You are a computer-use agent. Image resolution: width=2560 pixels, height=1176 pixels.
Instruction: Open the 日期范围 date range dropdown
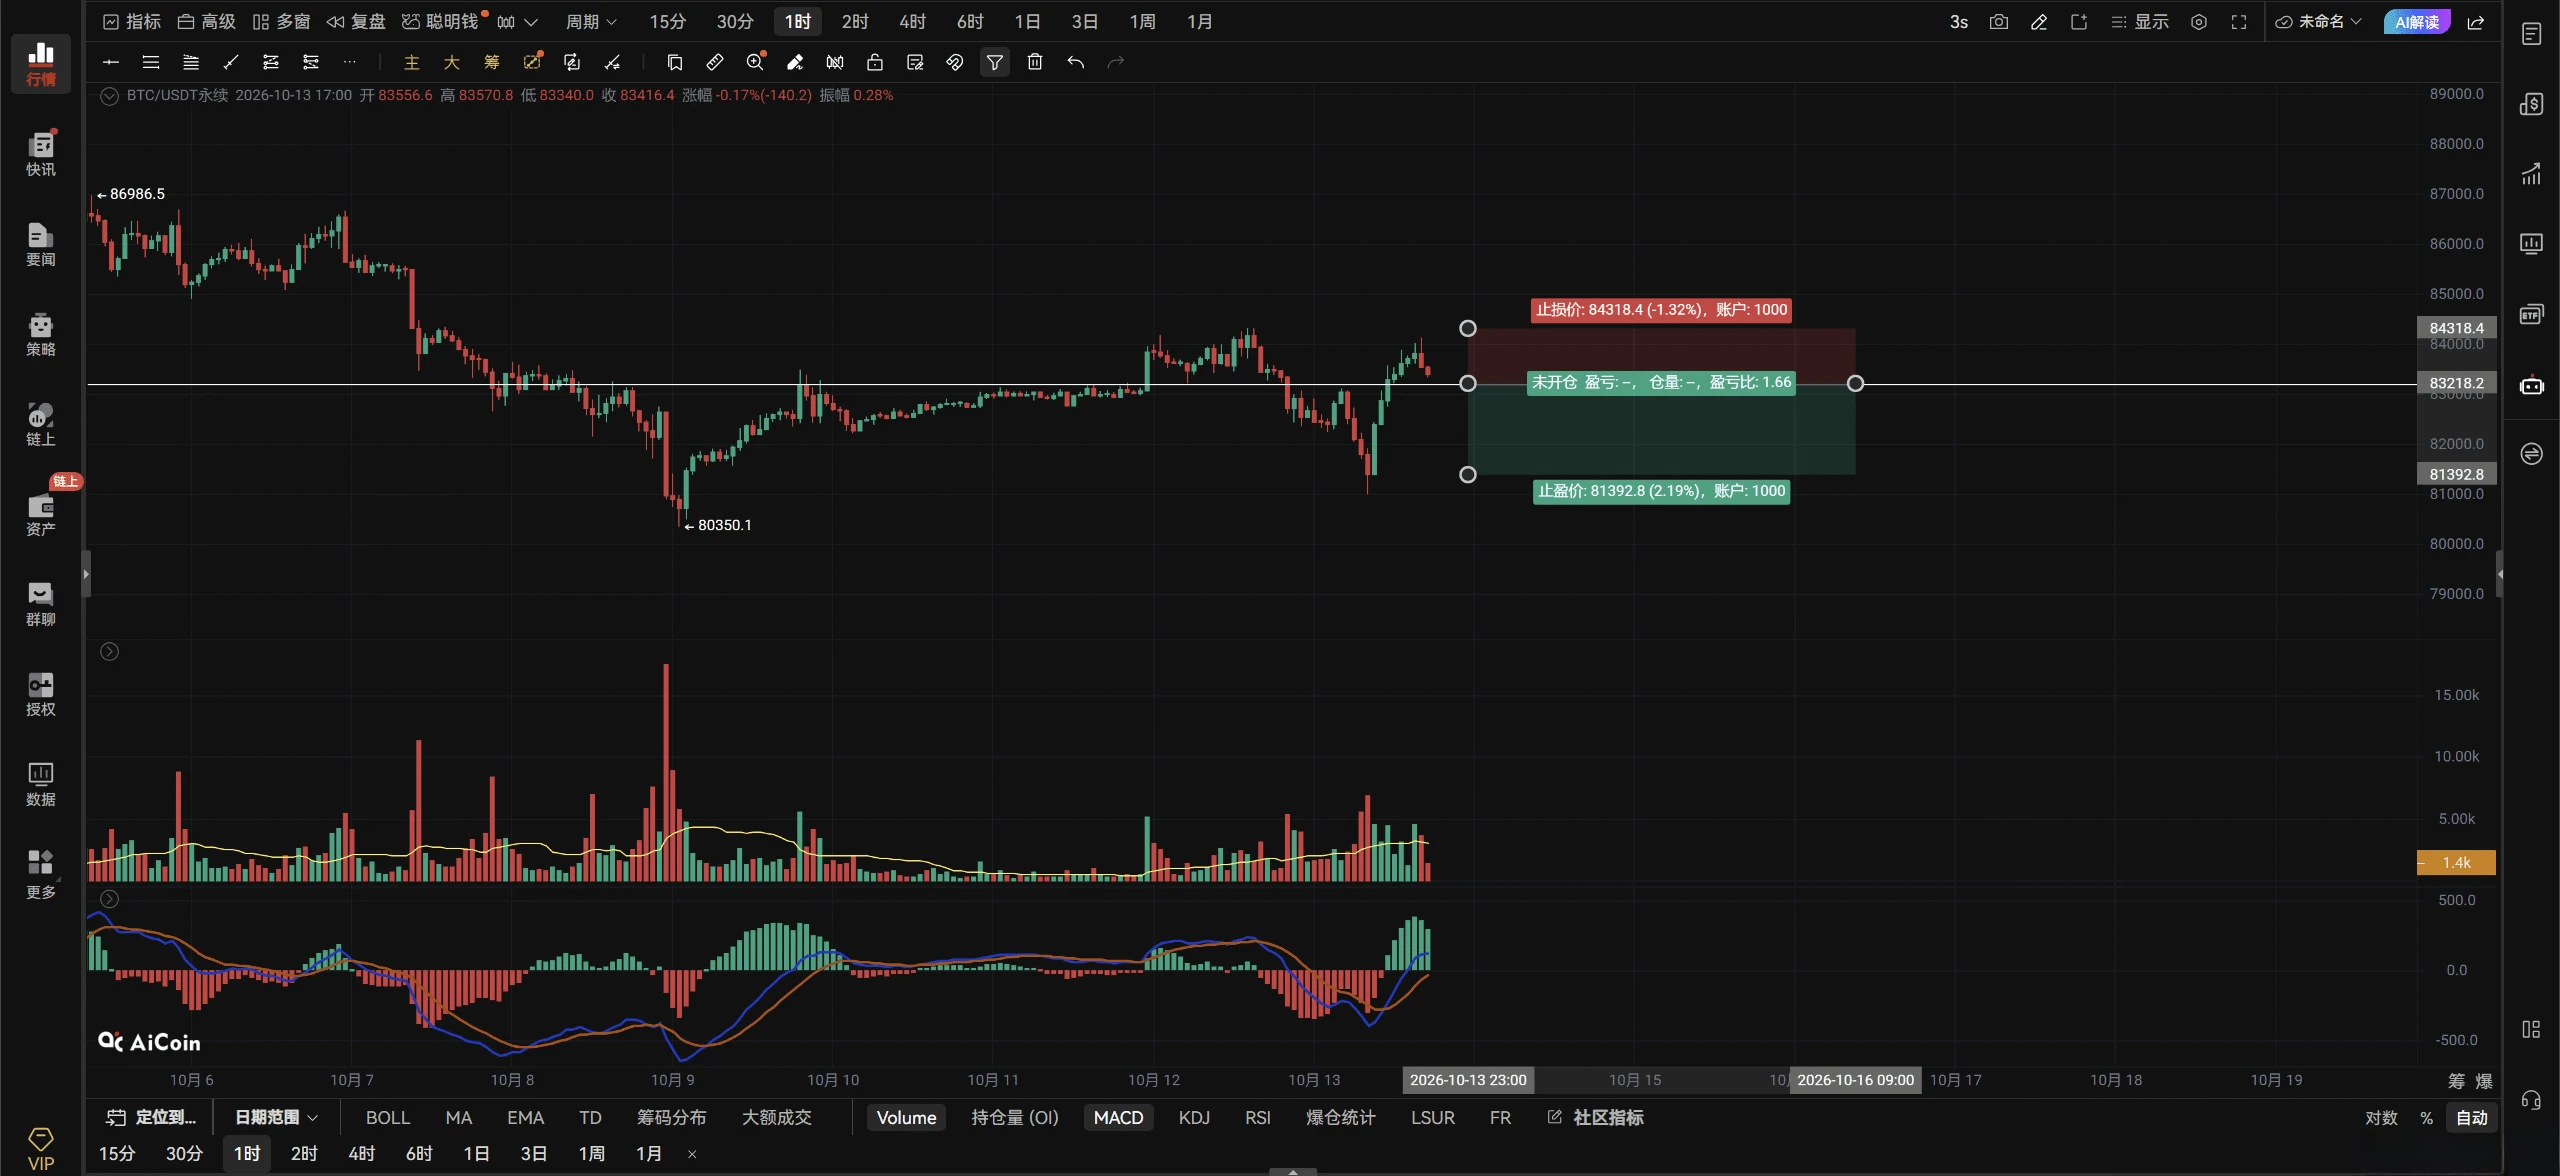pos(276,1117)
